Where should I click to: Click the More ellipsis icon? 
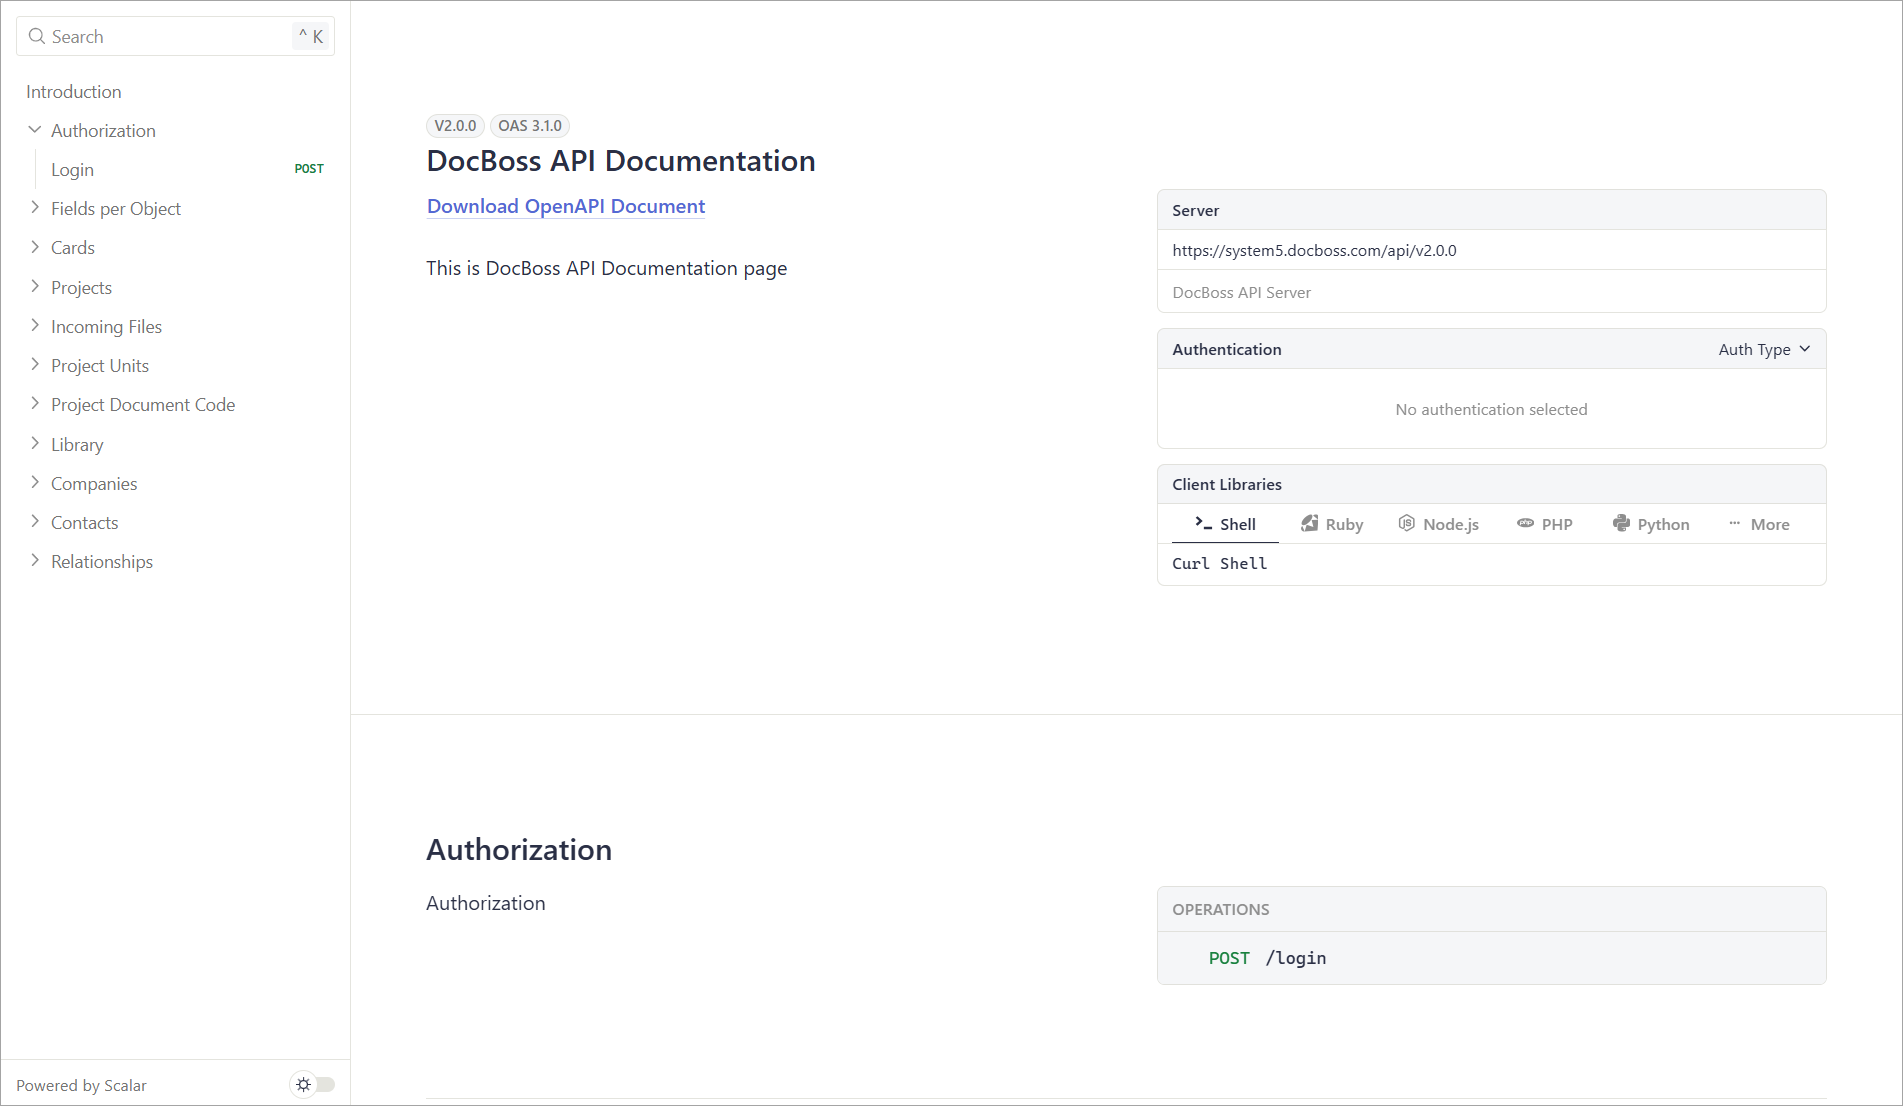(x=1735, y=523)
